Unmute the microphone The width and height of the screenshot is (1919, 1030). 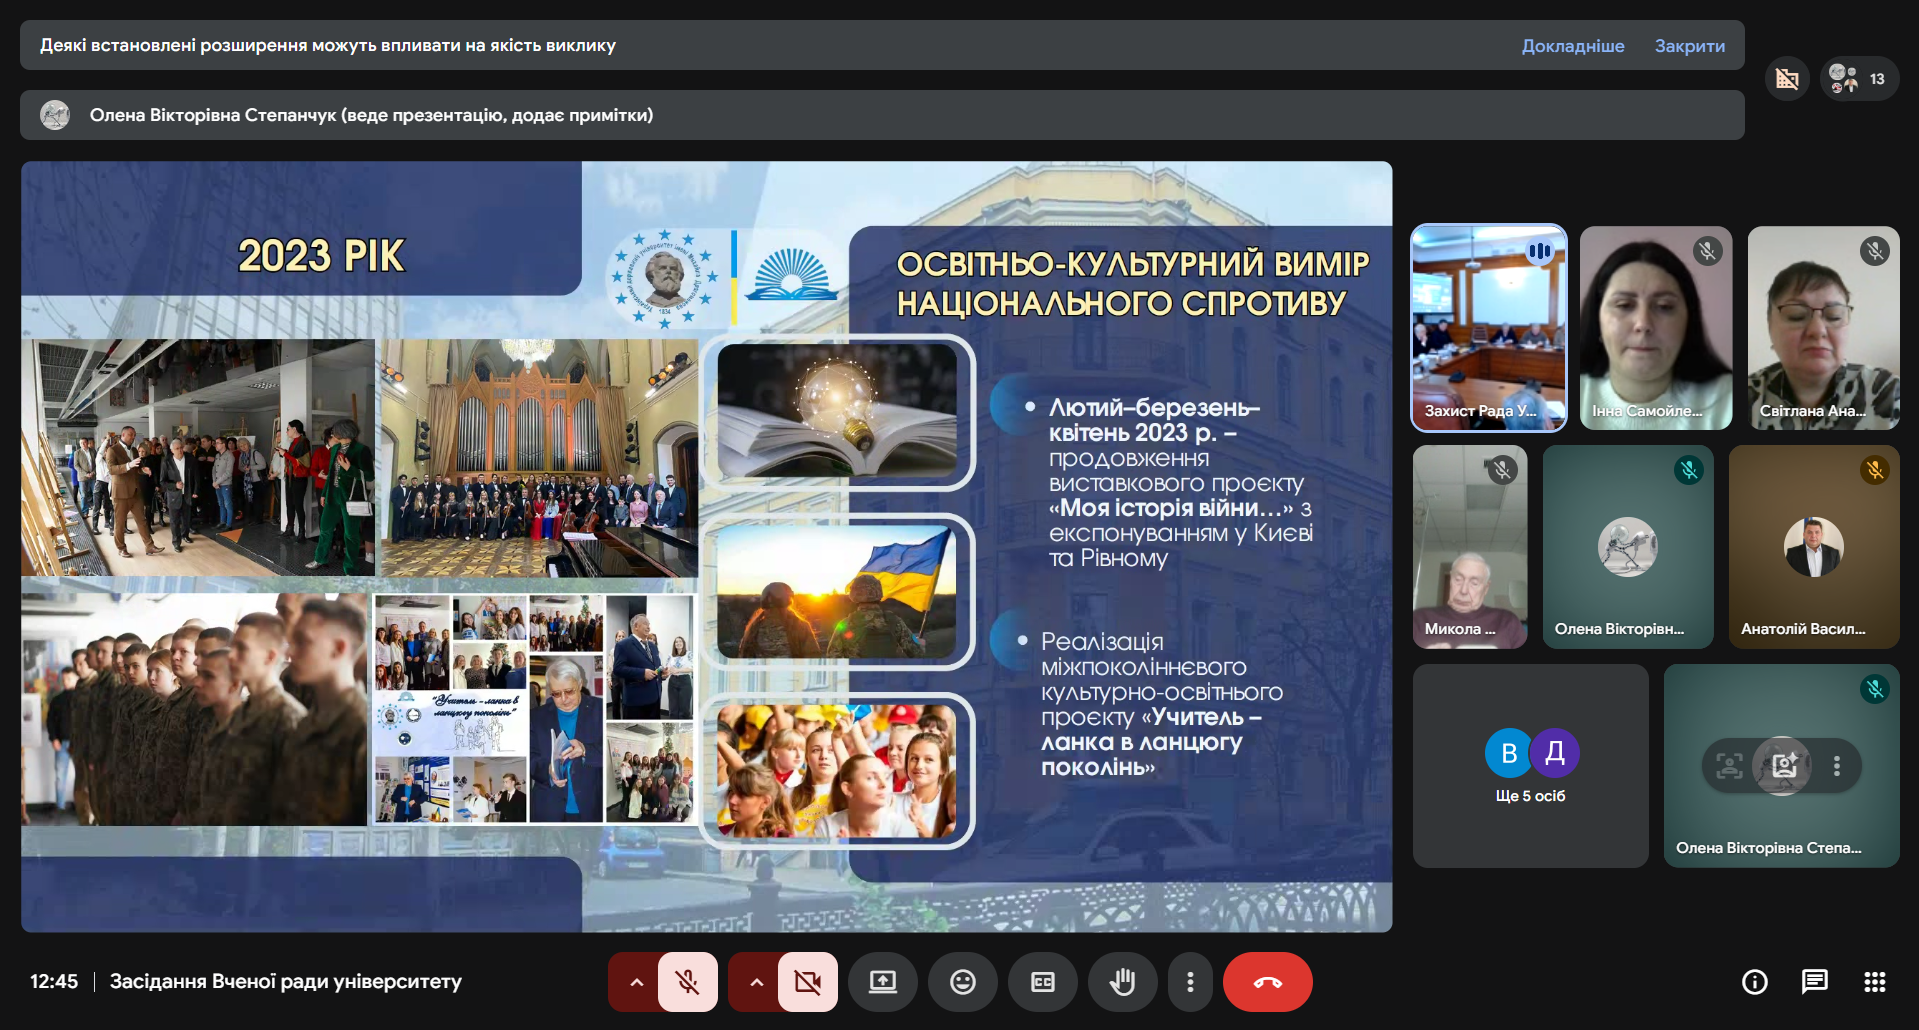point(687,981)
